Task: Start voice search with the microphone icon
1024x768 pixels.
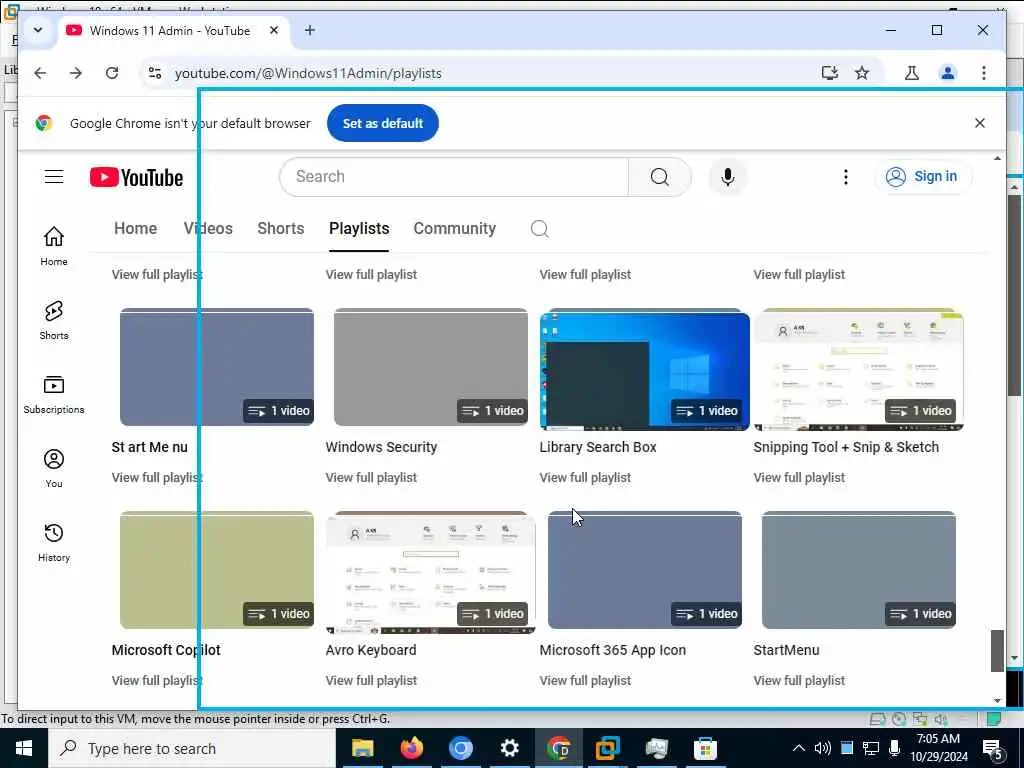Action: click(x=728, y=176)
